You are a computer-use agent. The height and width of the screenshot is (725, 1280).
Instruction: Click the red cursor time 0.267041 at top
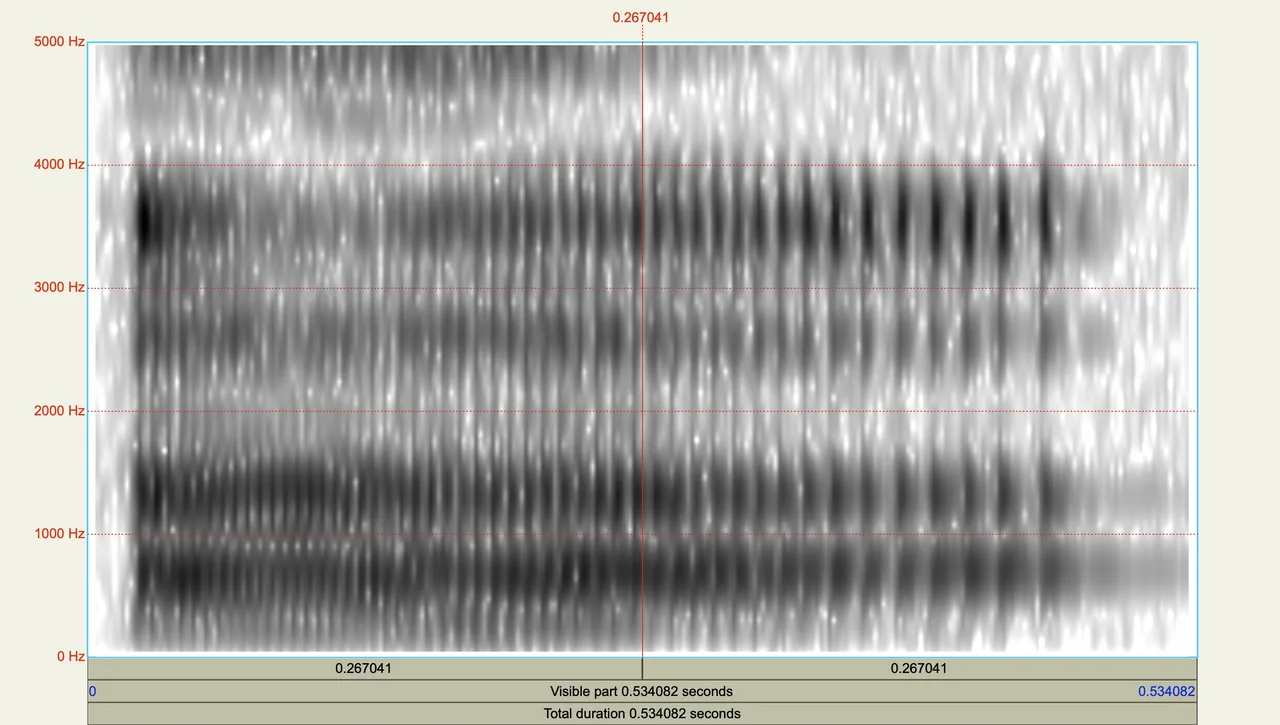pos(641,17)
